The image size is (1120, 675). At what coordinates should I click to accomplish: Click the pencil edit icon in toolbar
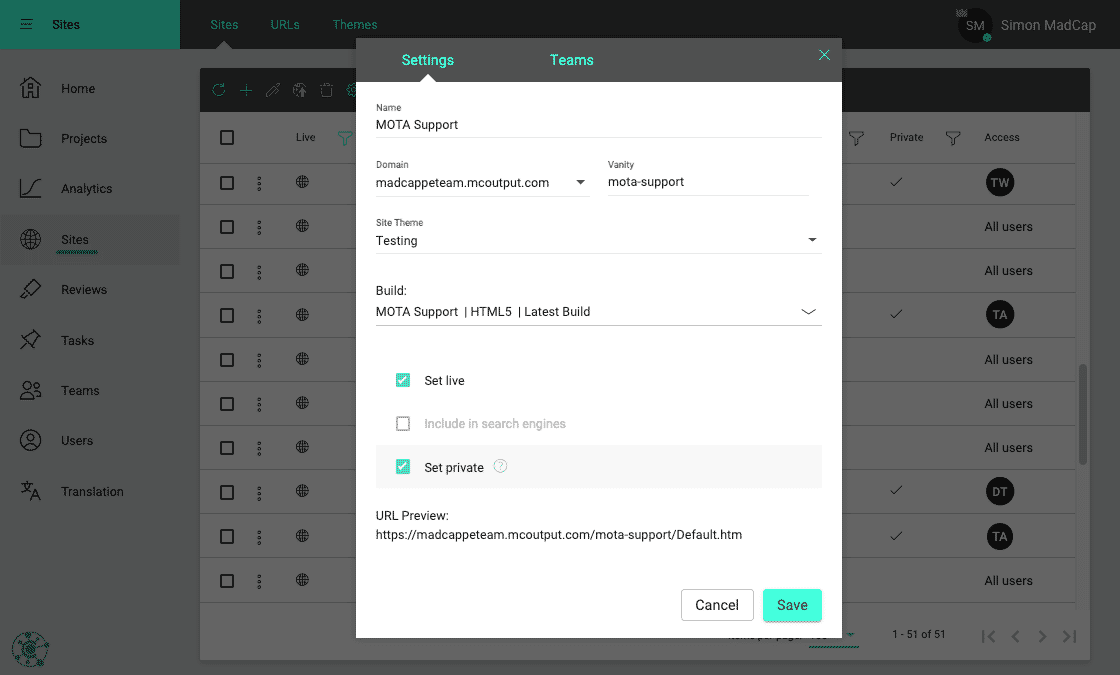(273, 90)
